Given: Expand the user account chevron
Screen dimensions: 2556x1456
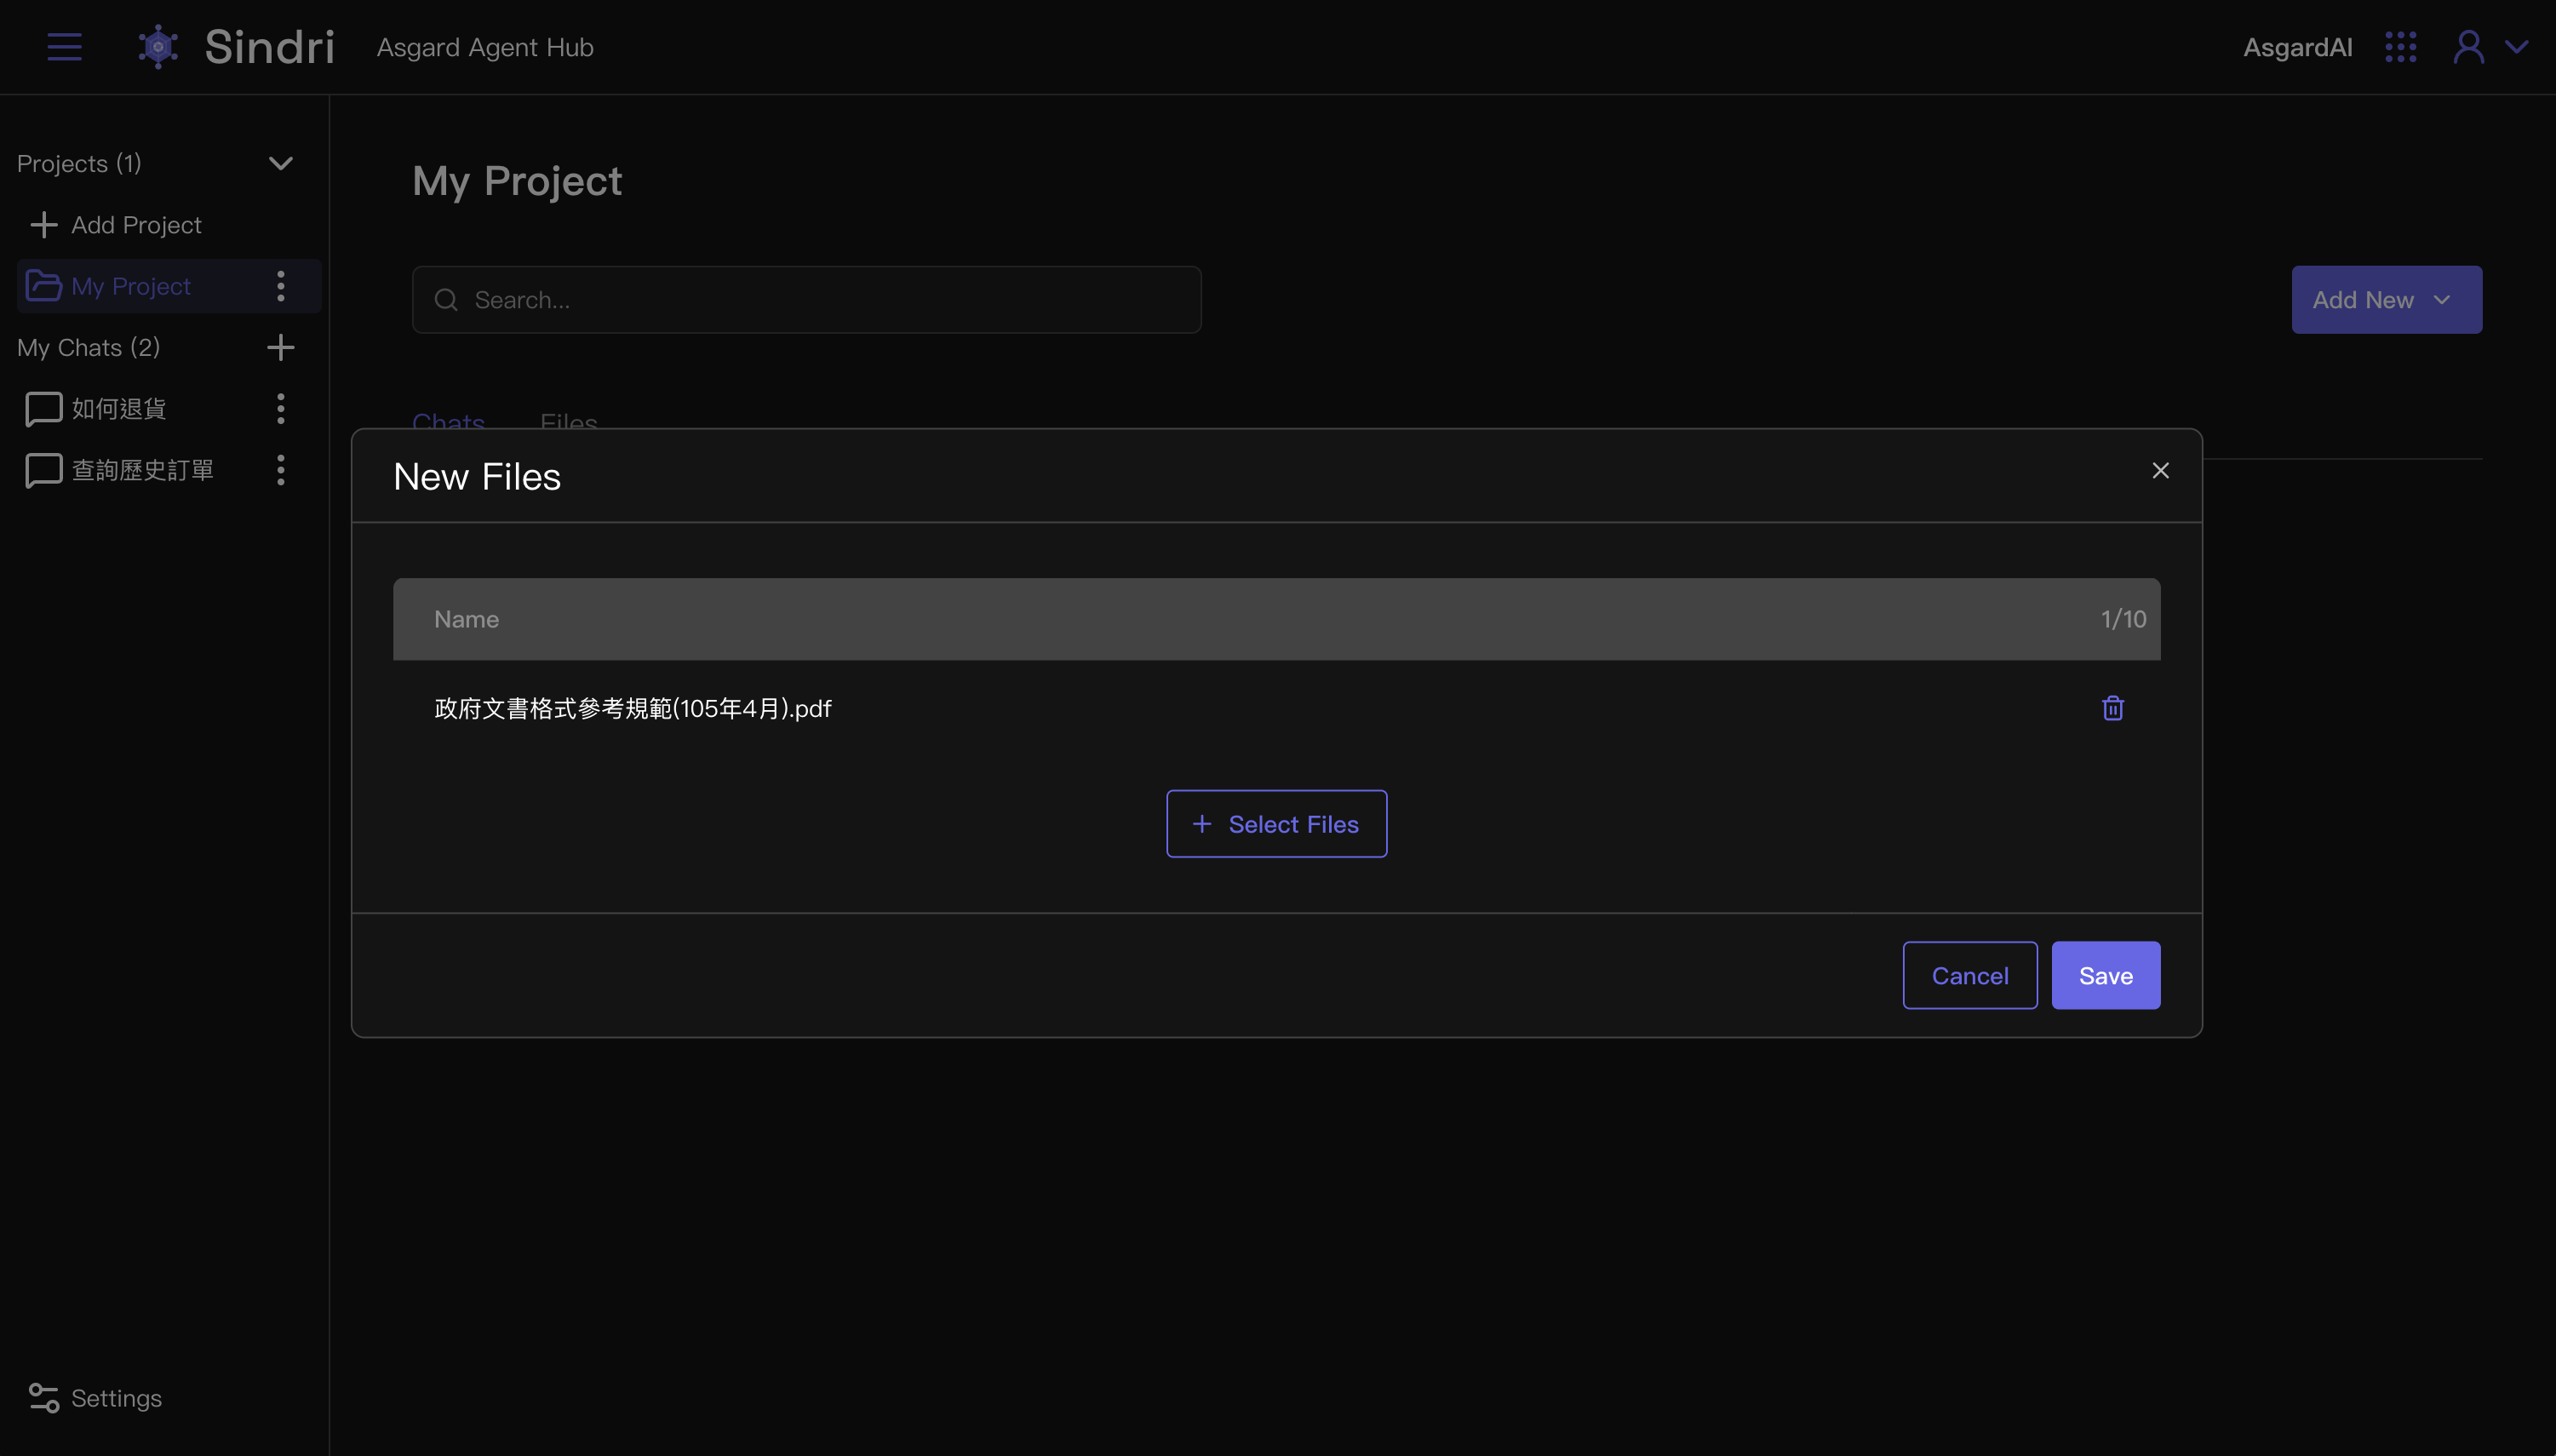Looking at the screenshot, I should [2516, 47].
